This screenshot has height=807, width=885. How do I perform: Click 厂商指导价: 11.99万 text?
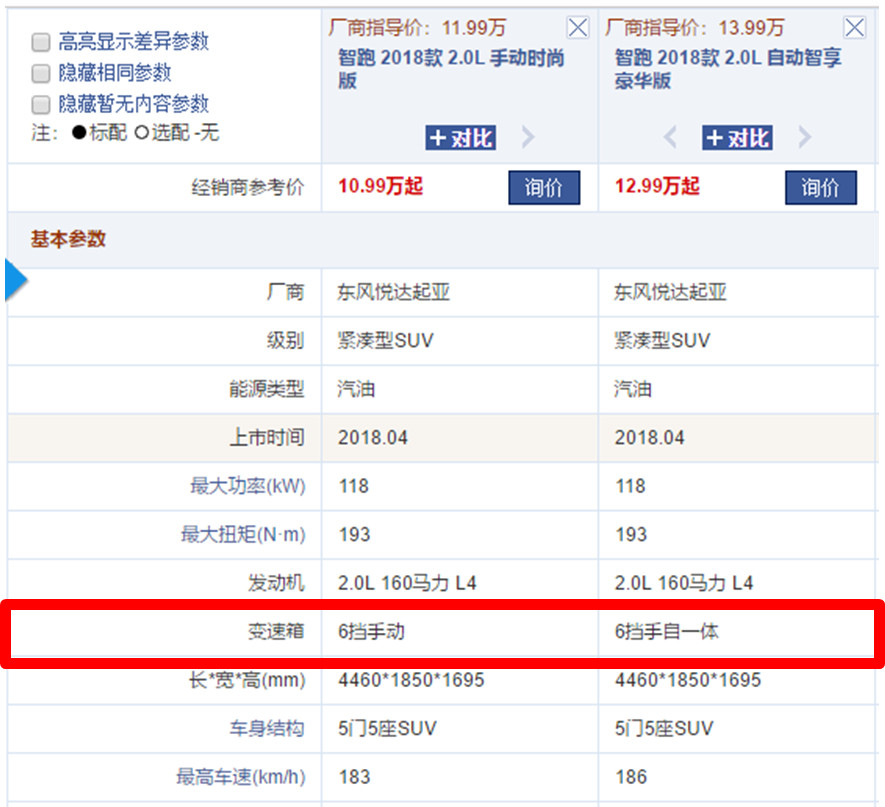pos(417,27)
